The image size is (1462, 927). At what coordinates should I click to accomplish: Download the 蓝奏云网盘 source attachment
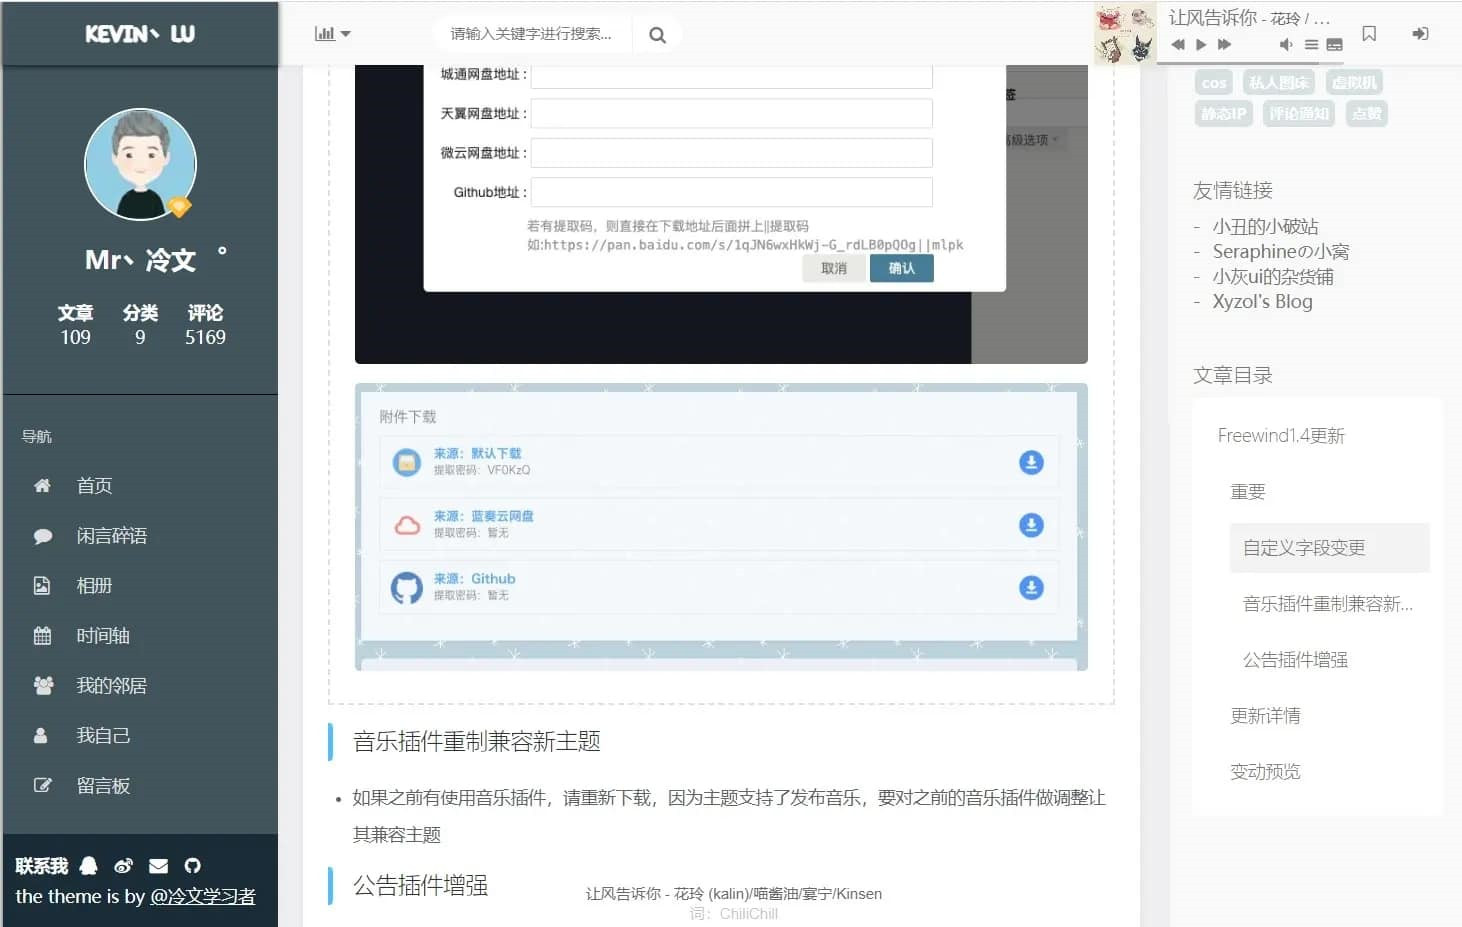(1031, 525)
